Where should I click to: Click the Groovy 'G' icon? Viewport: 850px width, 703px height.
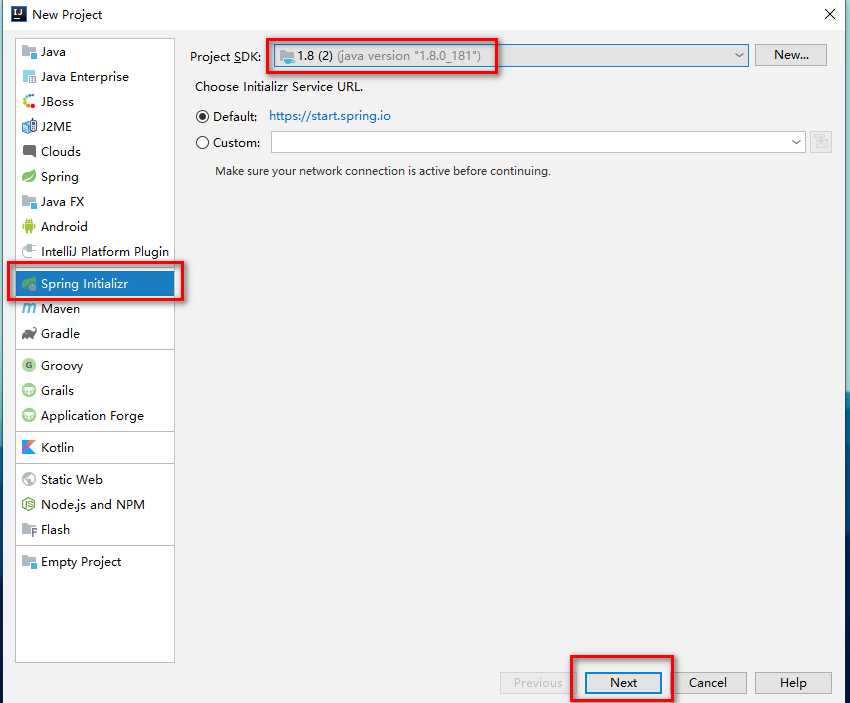click(x=29, y=365)
